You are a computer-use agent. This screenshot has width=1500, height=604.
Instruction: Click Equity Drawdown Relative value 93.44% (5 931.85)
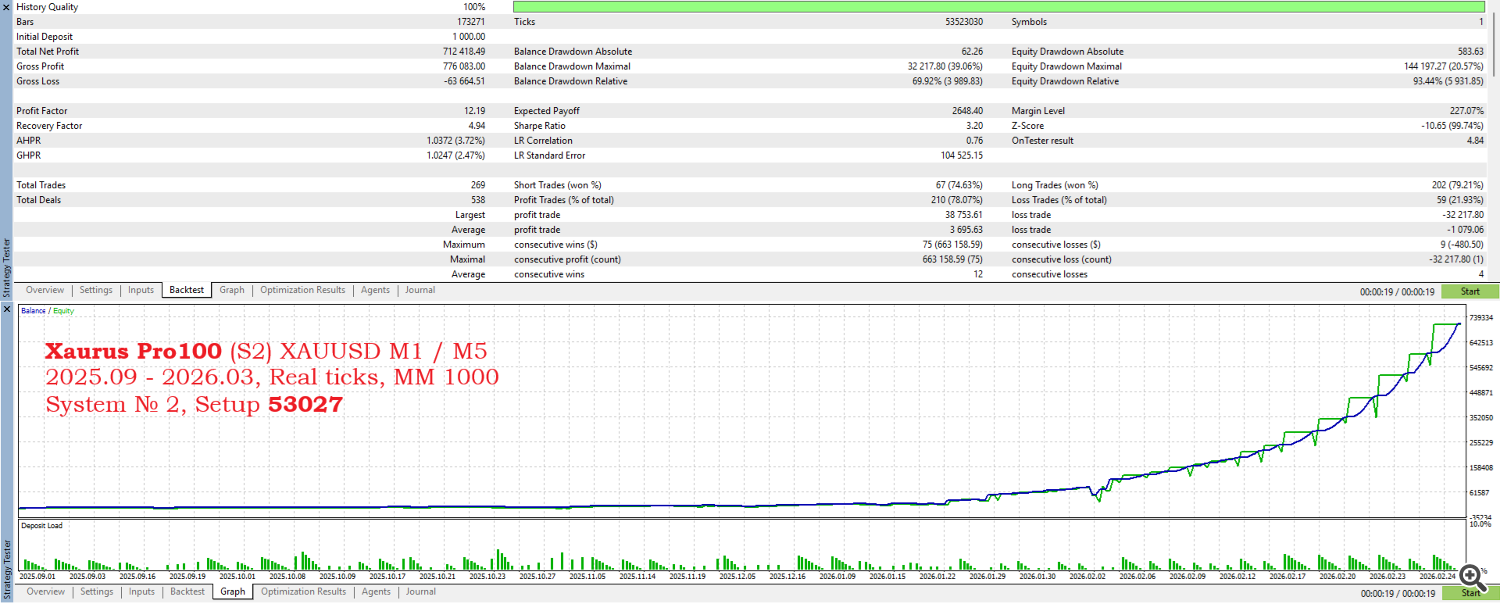tap(1448, 82)
